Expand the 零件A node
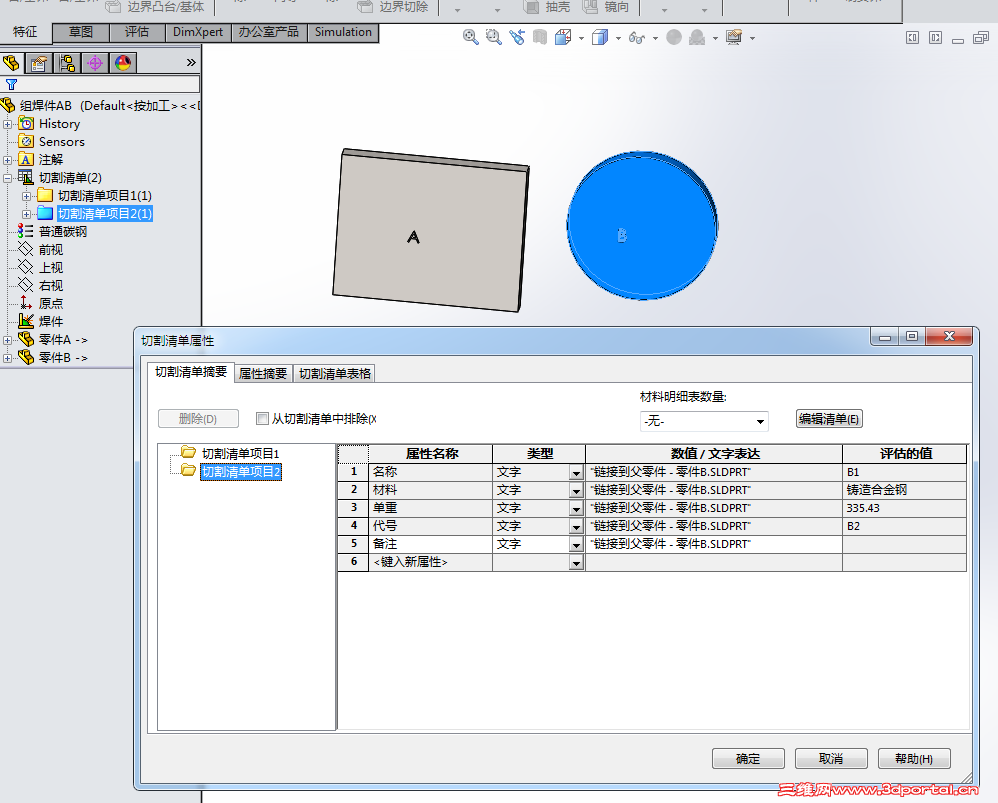Viewport: 998px width, 803px height. point(8,340)
